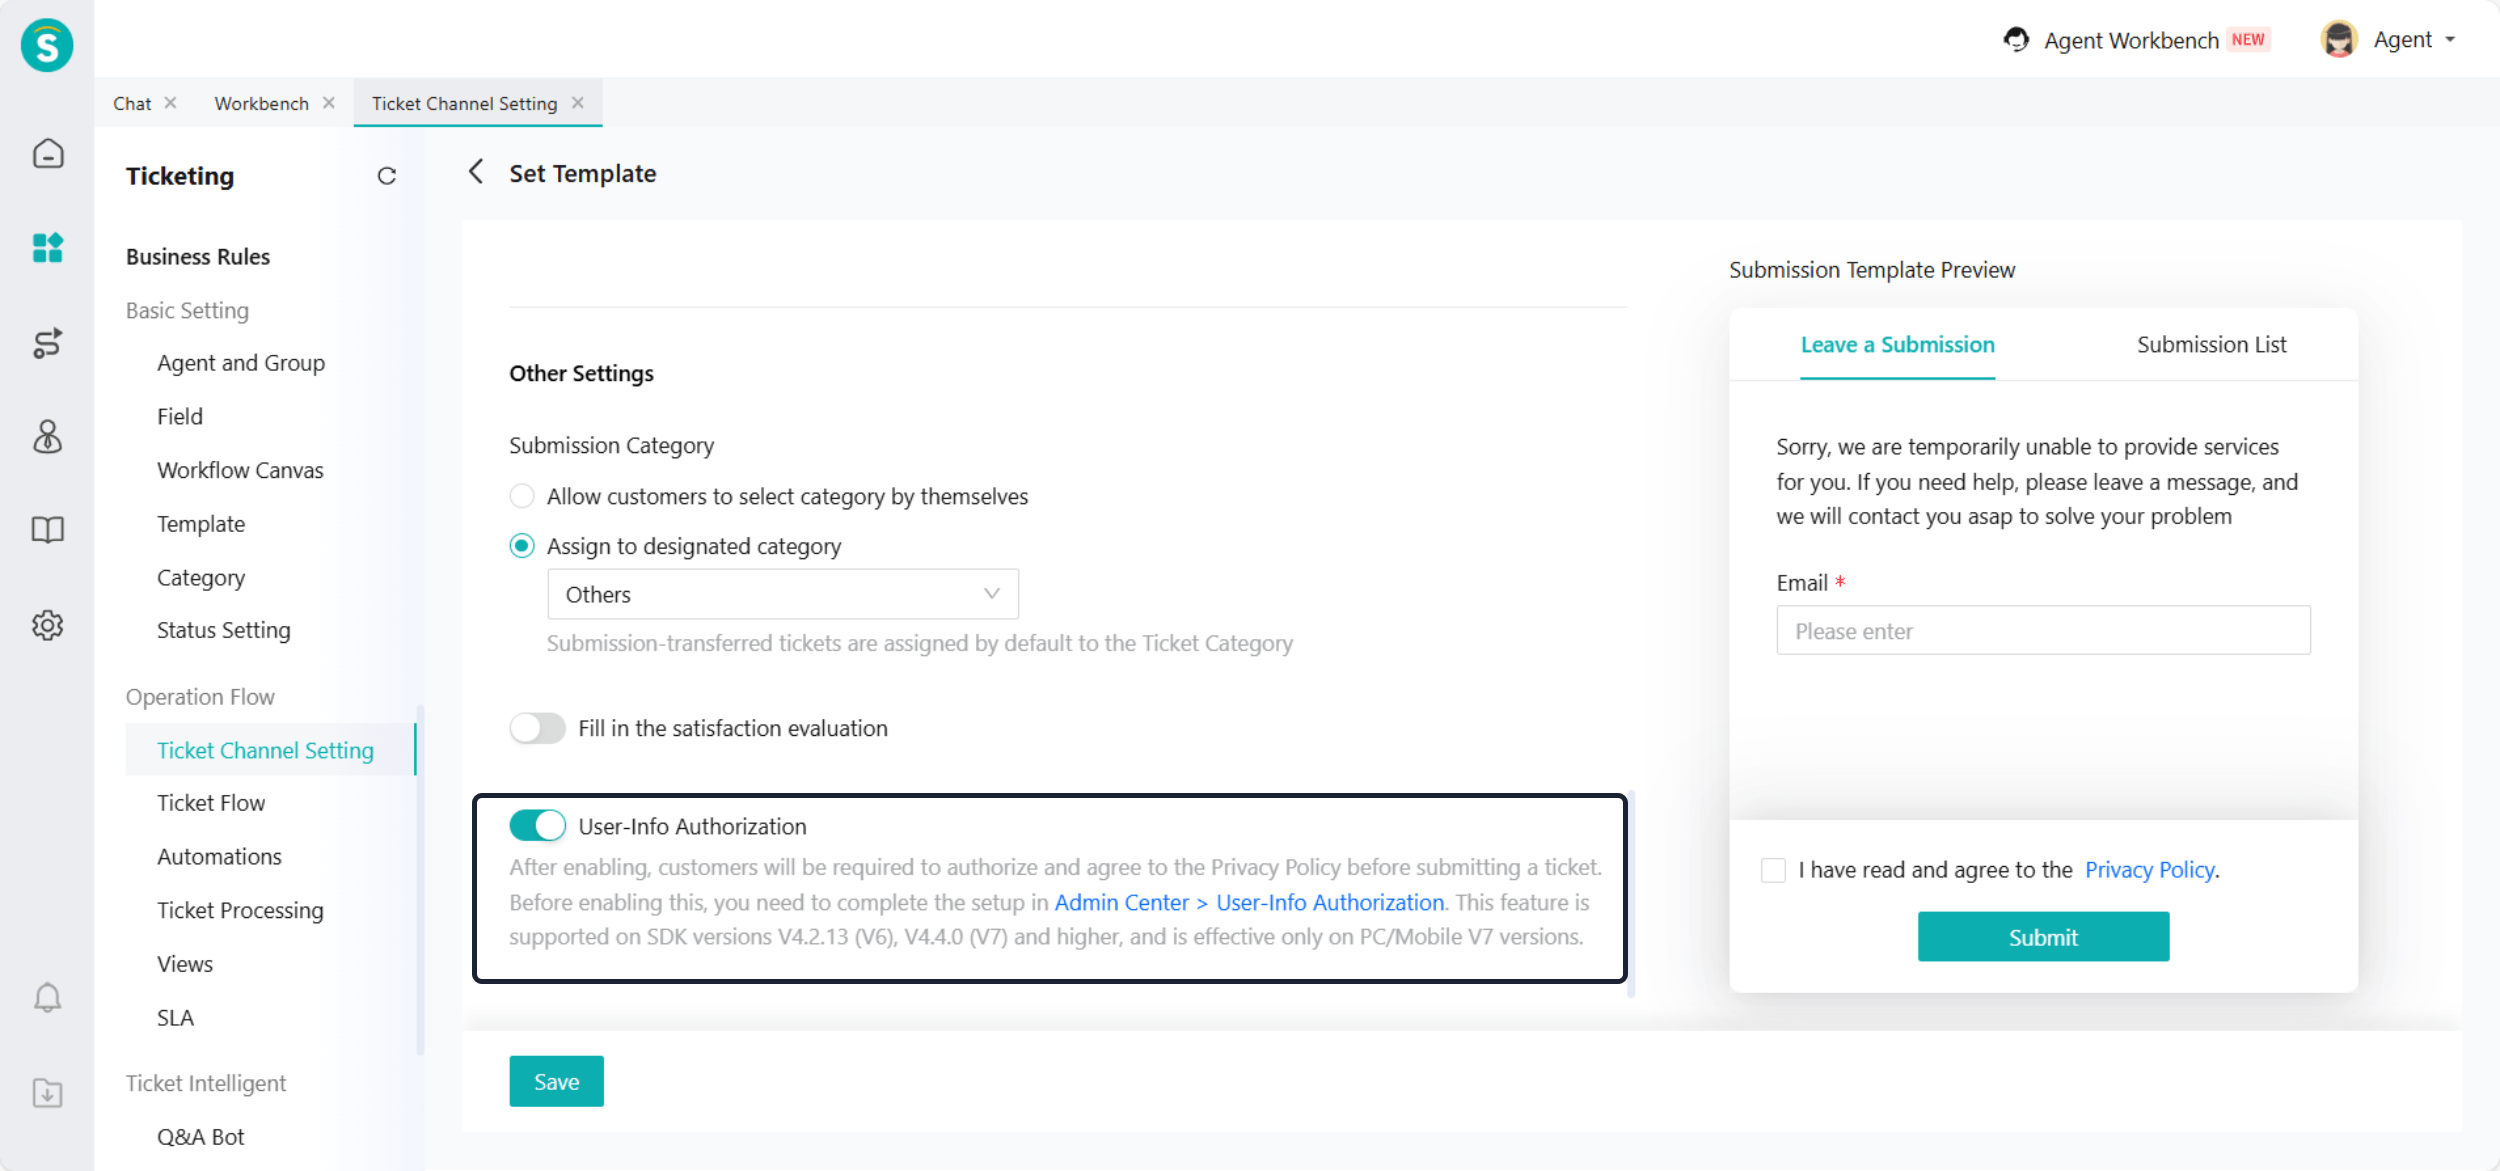This screenshot has width=2500, height=1171.
Task: Open the download inbox sidebar icon
Action: (47, 1092)
